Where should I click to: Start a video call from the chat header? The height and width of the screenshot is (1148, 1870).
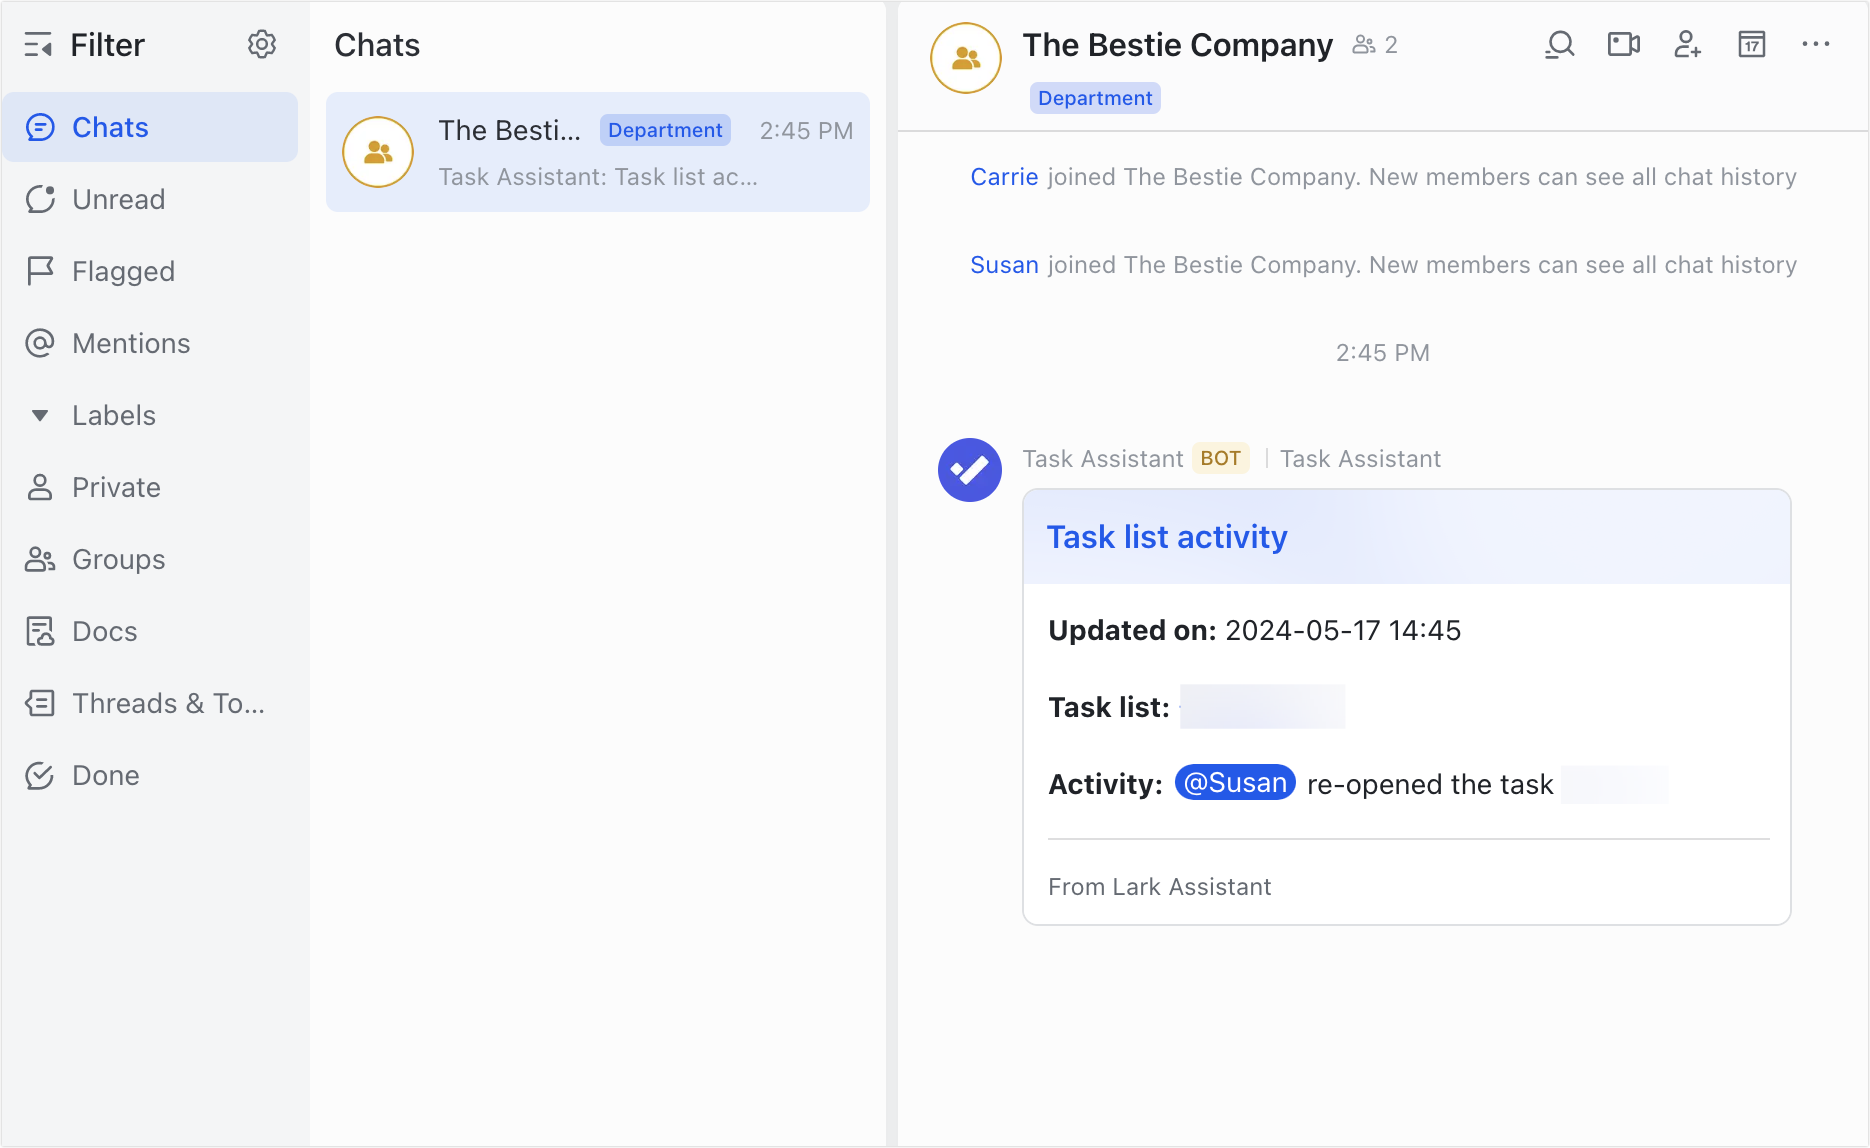1622,44
